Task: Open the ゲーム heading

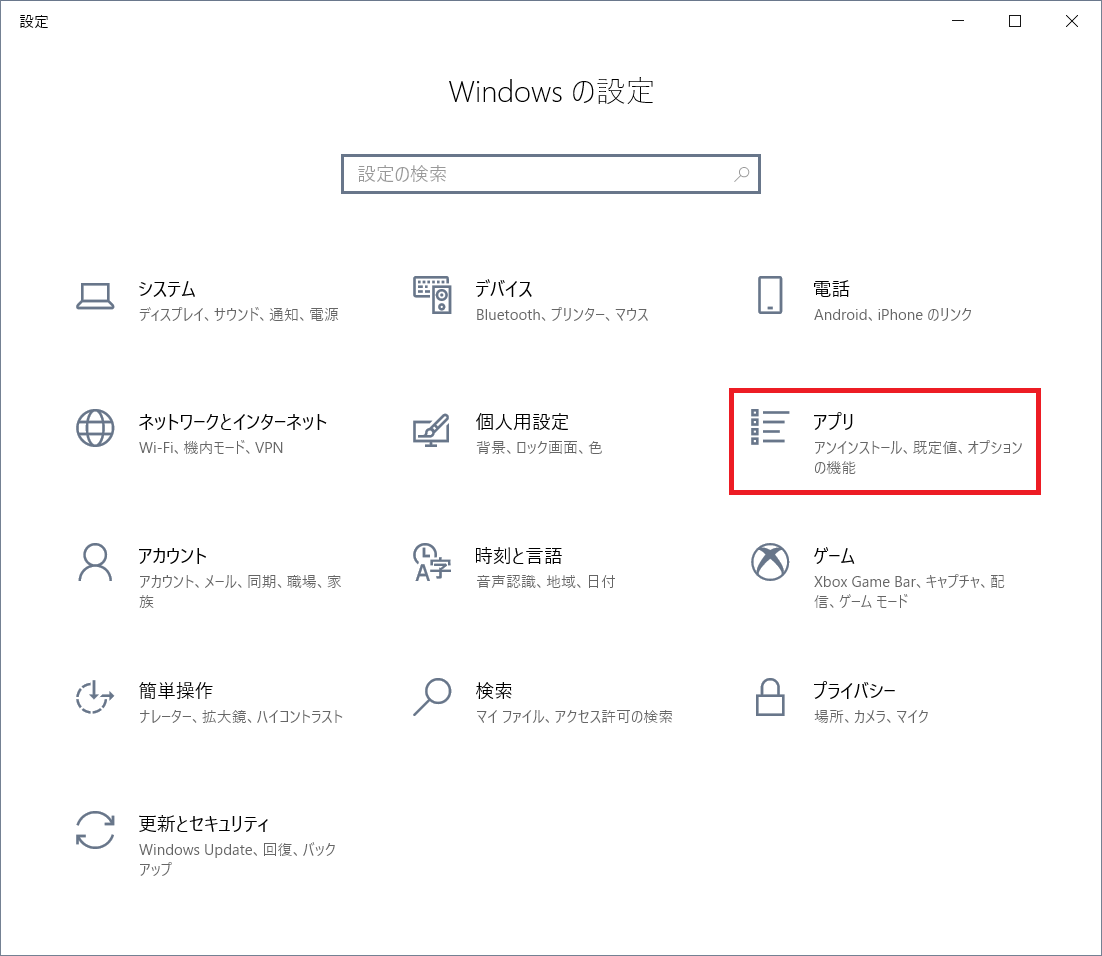Action: [x=834, y=556]
